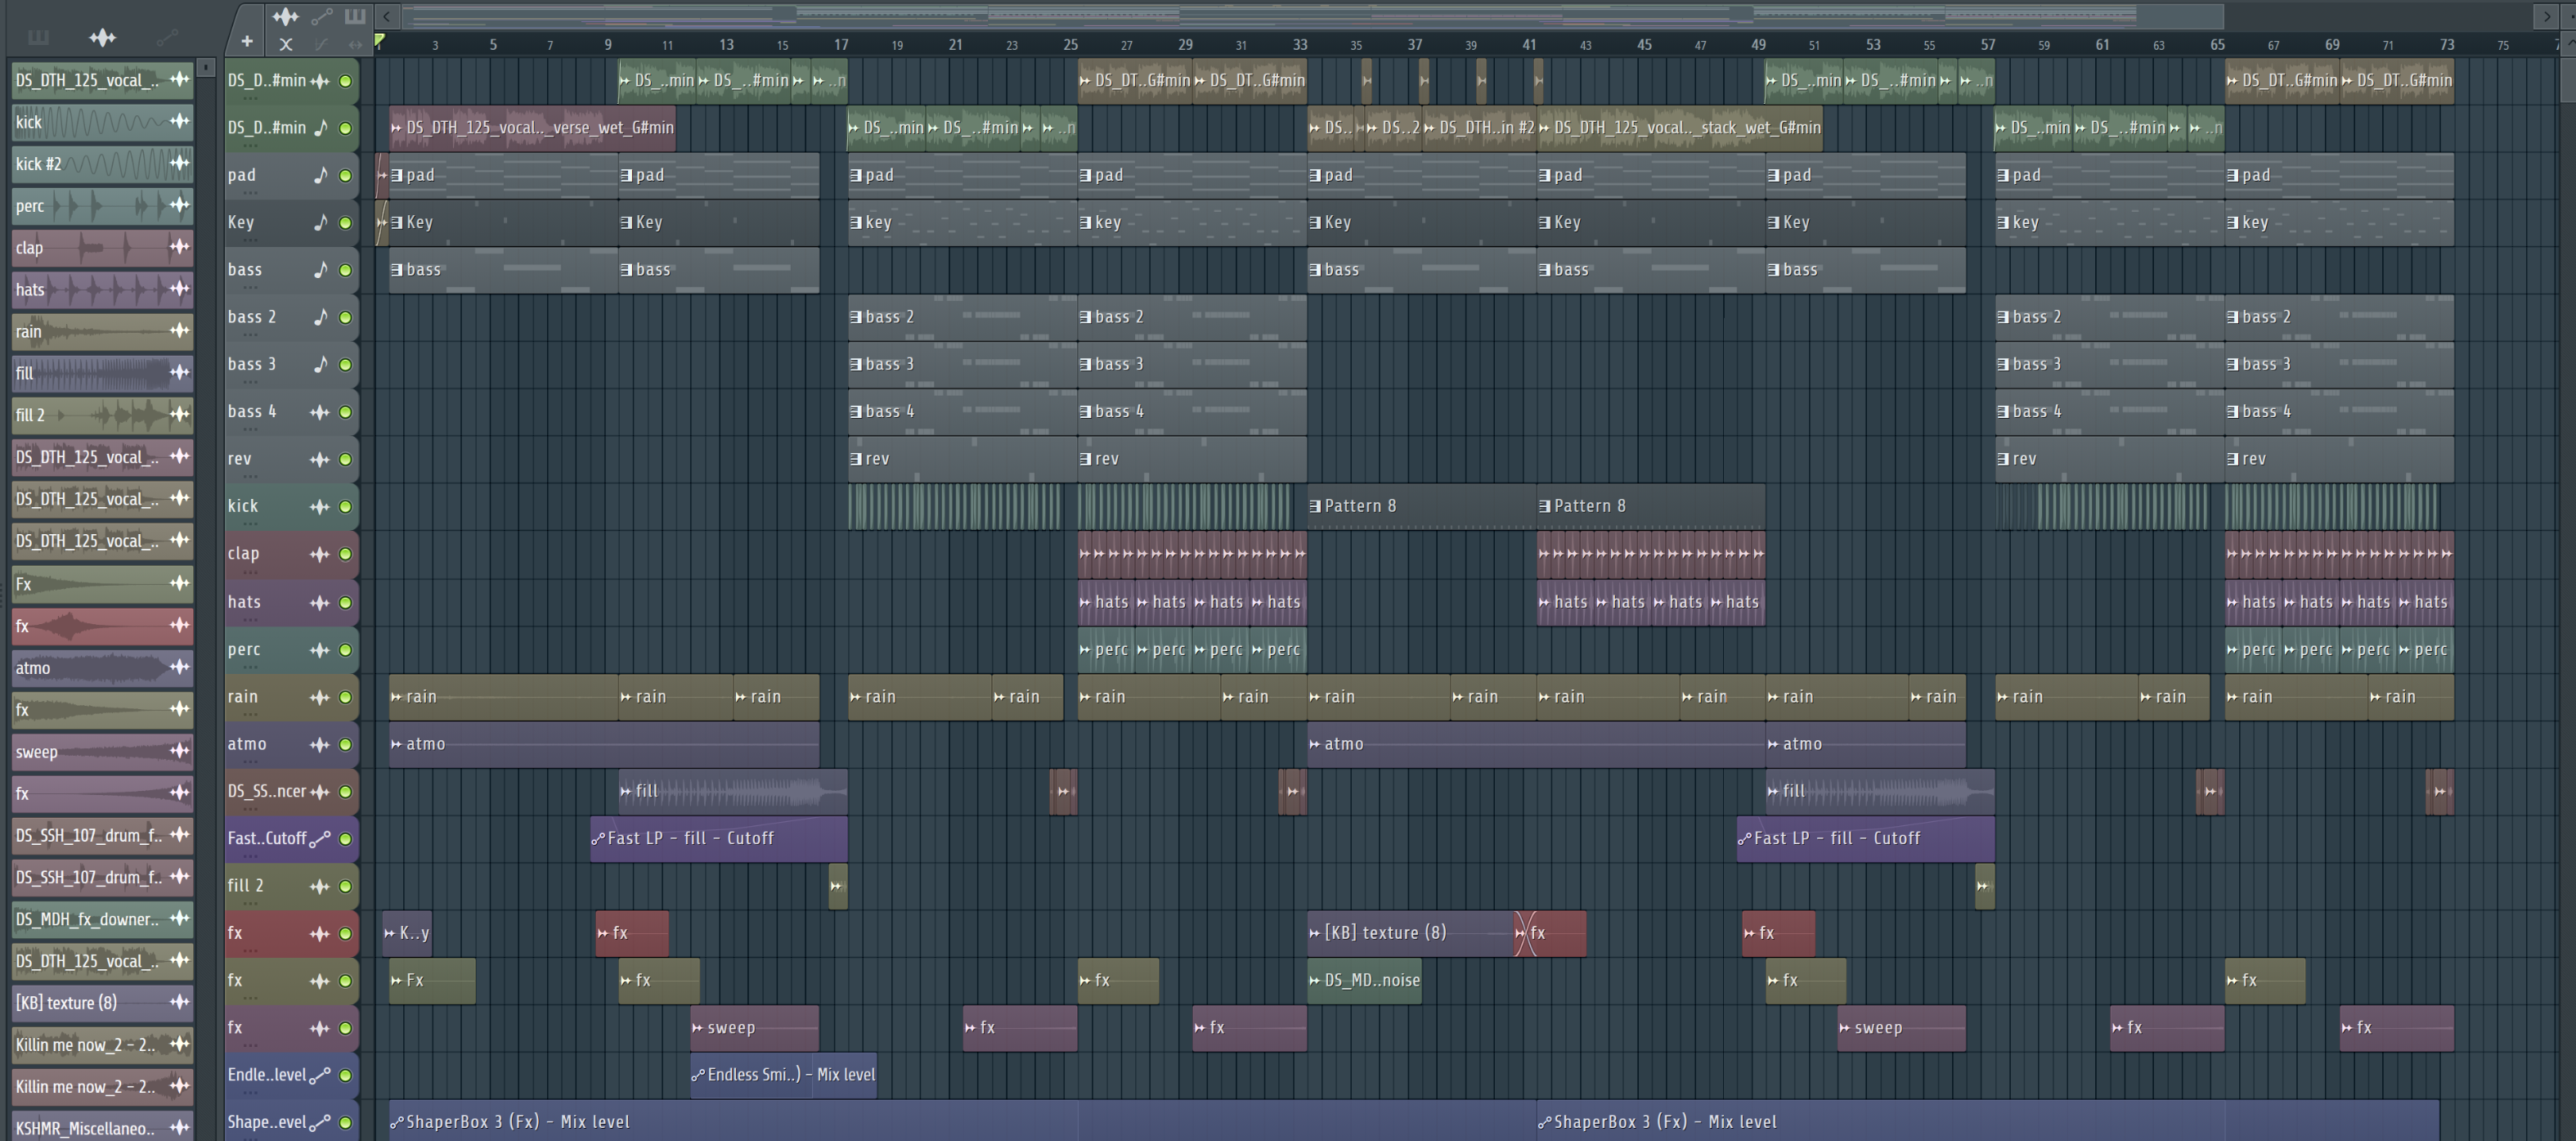Click the left scroll arrow of the overview
Image resolution: width=2576 pixels, height=1141 pixels.
386,16
